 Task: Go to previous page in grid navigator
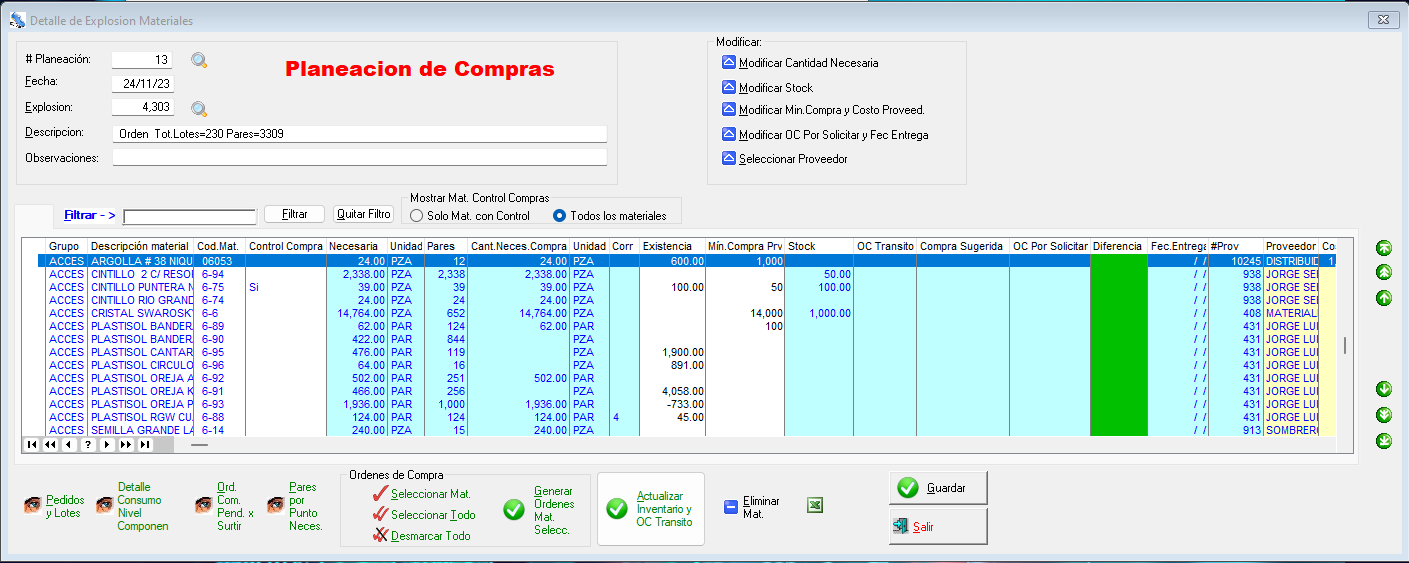[x=50, y=445]
